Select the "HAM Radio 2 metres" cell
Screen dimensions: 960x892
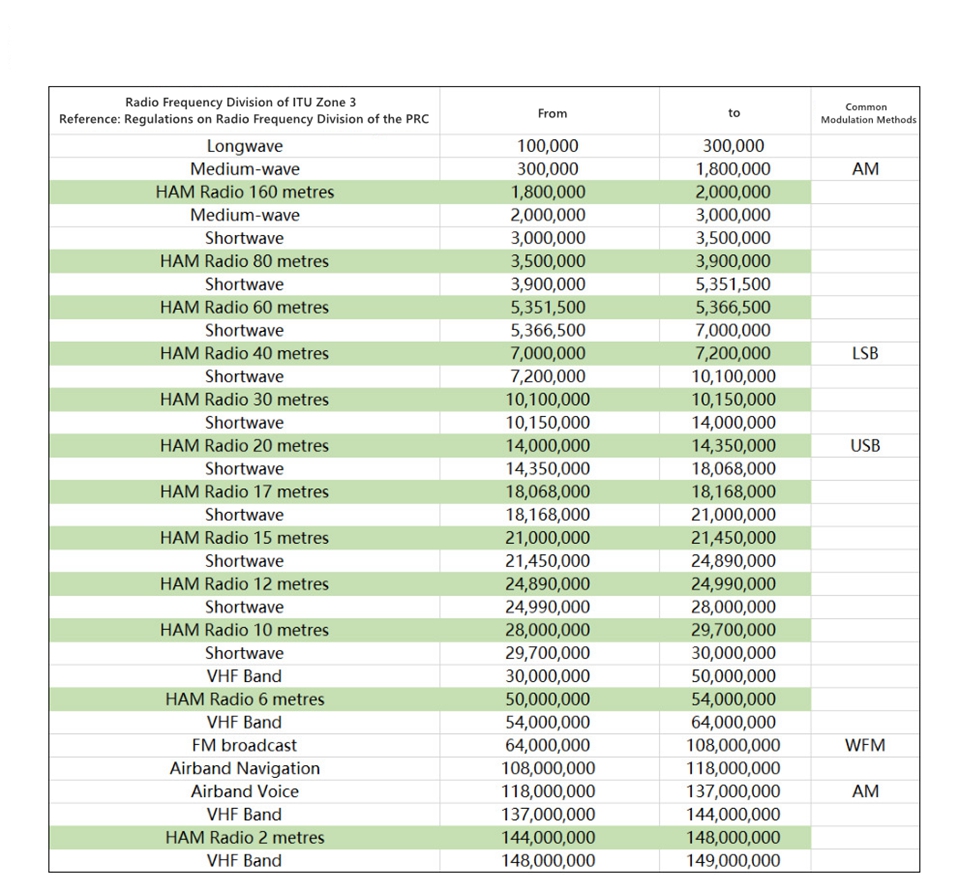(245, 837)
